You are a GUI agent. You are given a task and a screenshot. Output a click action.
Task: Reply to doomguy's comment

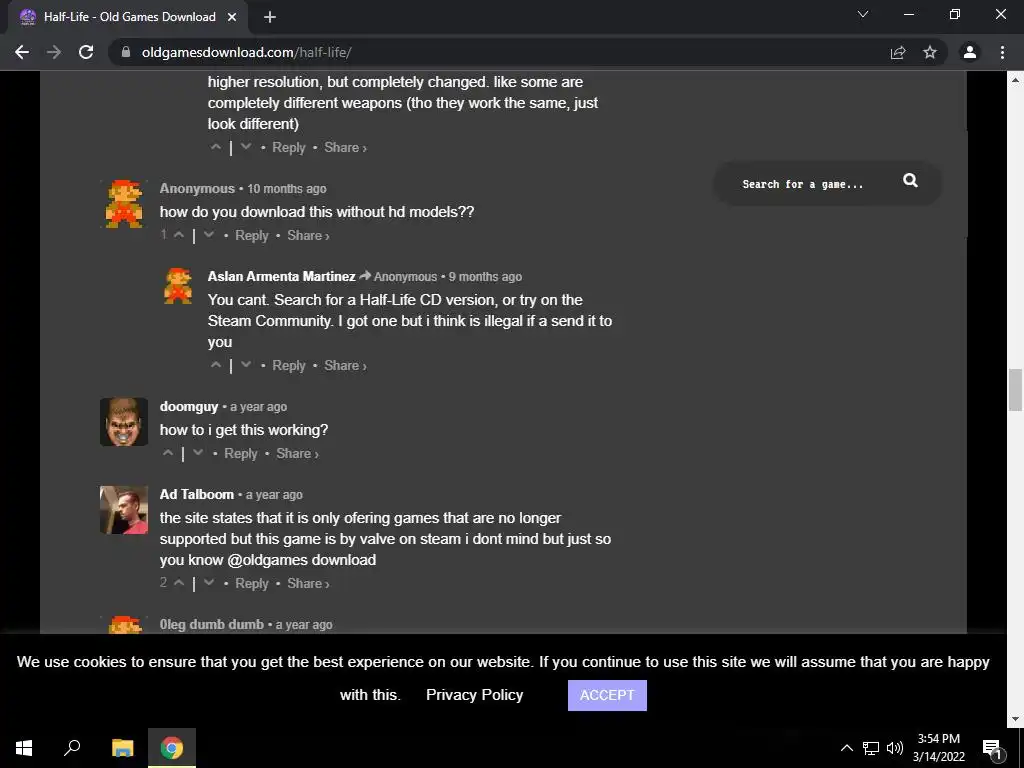click(241, 453)
